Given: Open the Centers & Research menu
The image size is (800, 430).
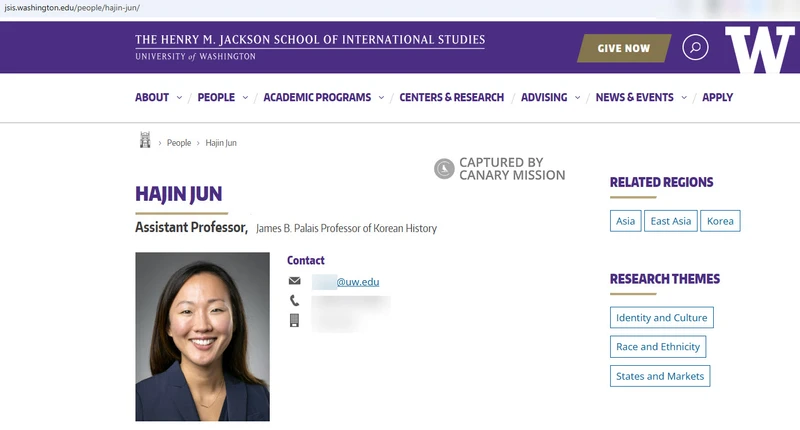Looking at the screenshot, I should point(451,98).
